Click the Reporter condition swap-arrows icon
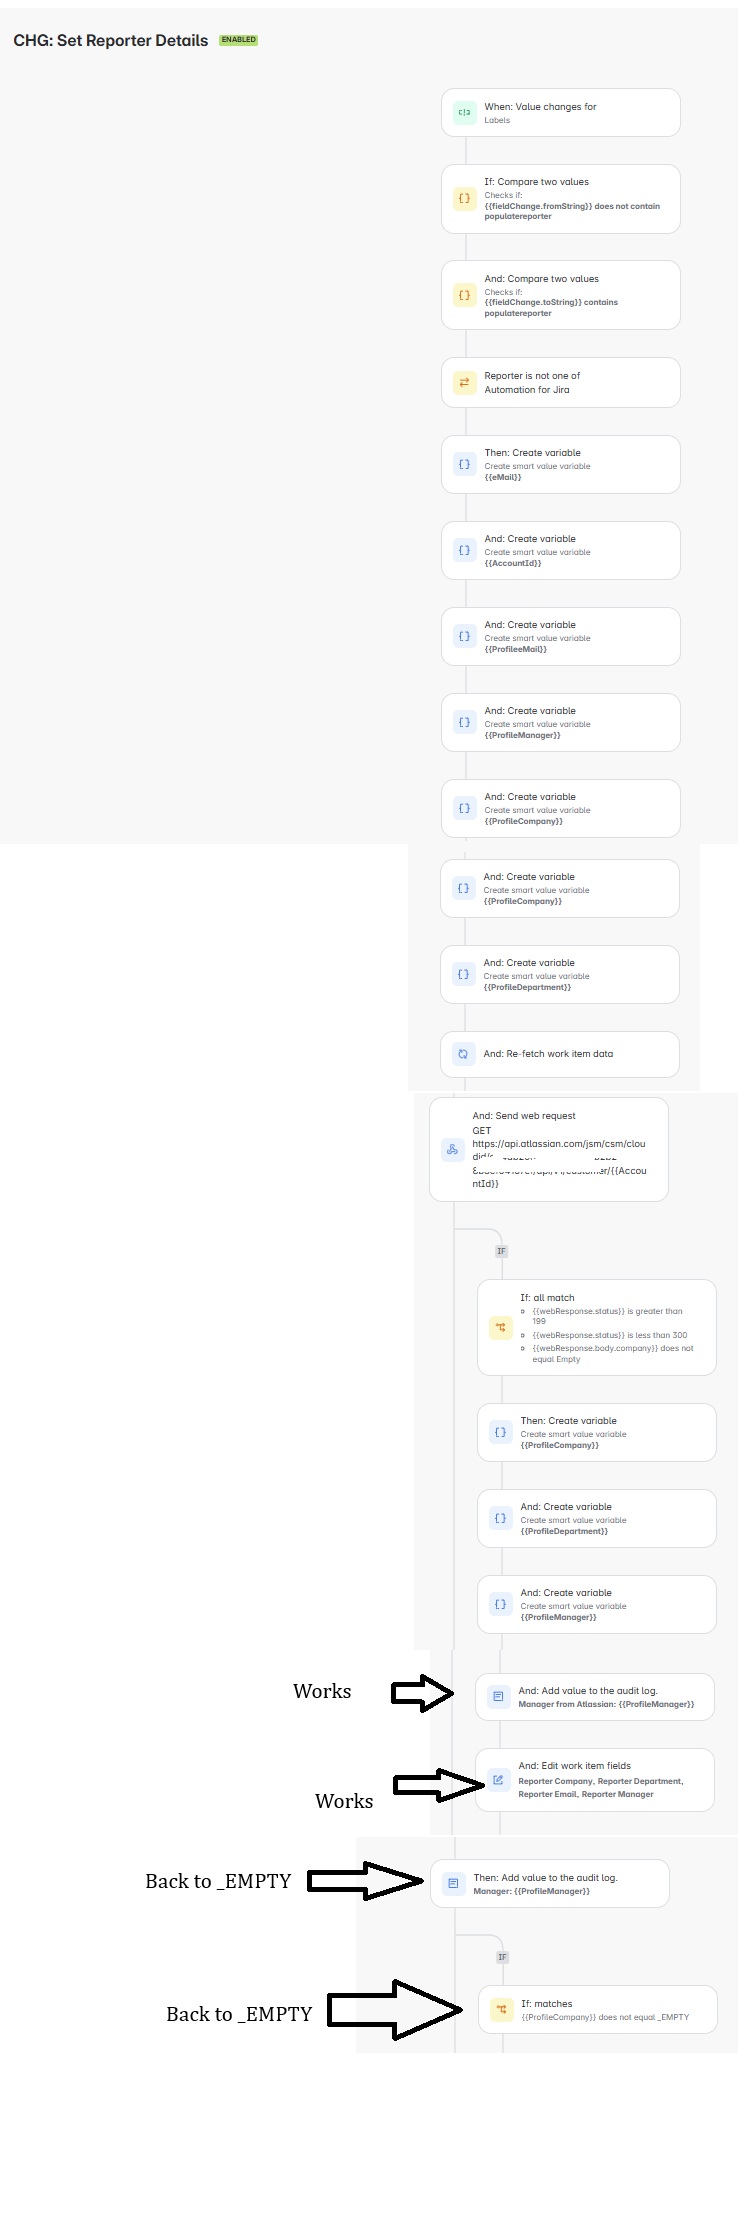The image size is (738, 2233). point(464,382)
